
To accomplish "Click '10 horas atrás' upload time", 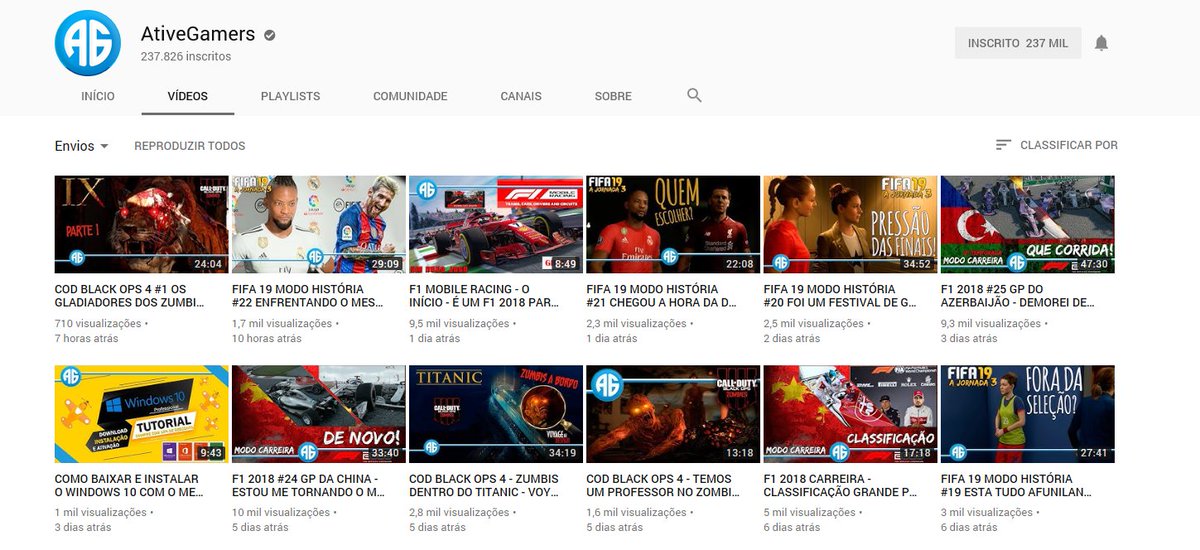I will coord(267,339).
